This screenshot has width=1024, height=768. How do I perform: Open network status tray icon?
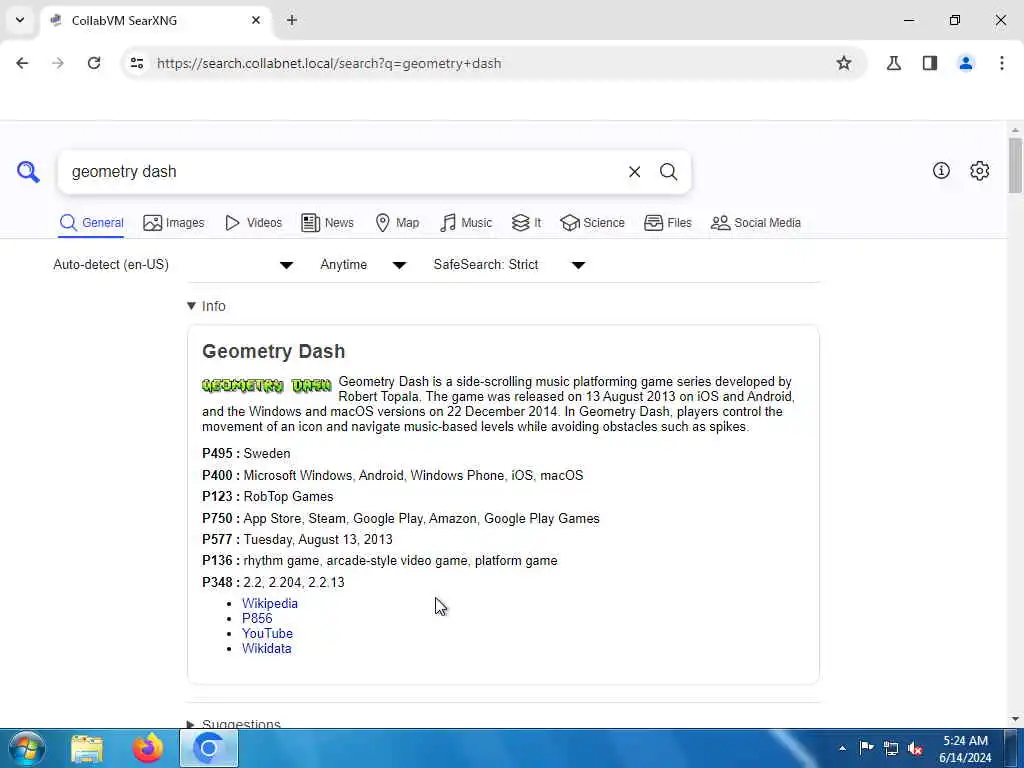pos(891,748)
